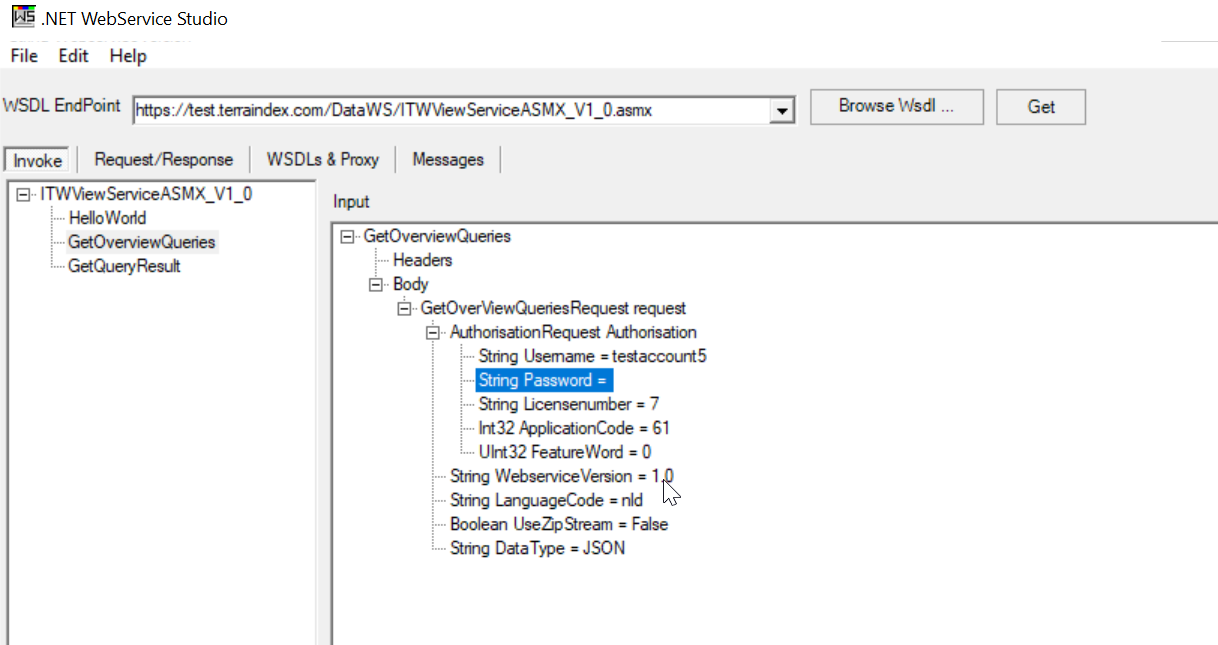Click the Get button
Screen dimensions: 1218x645
[x=1041, y=106]
